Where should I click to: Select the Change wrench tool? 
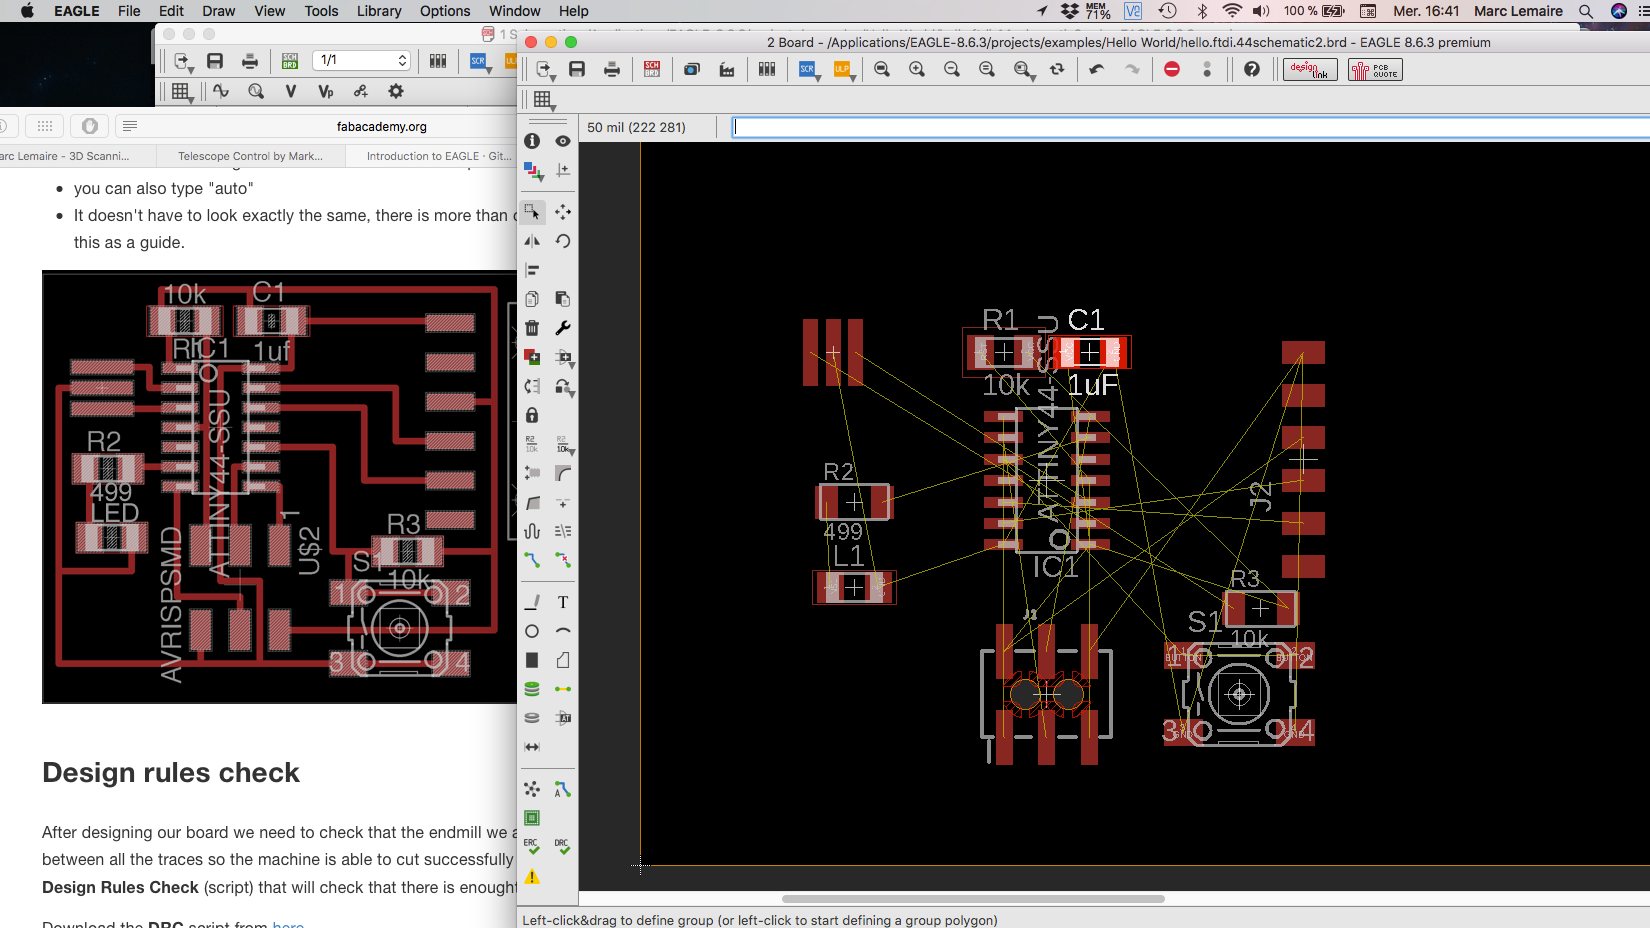pyautogui.click(x=563, y=328)
